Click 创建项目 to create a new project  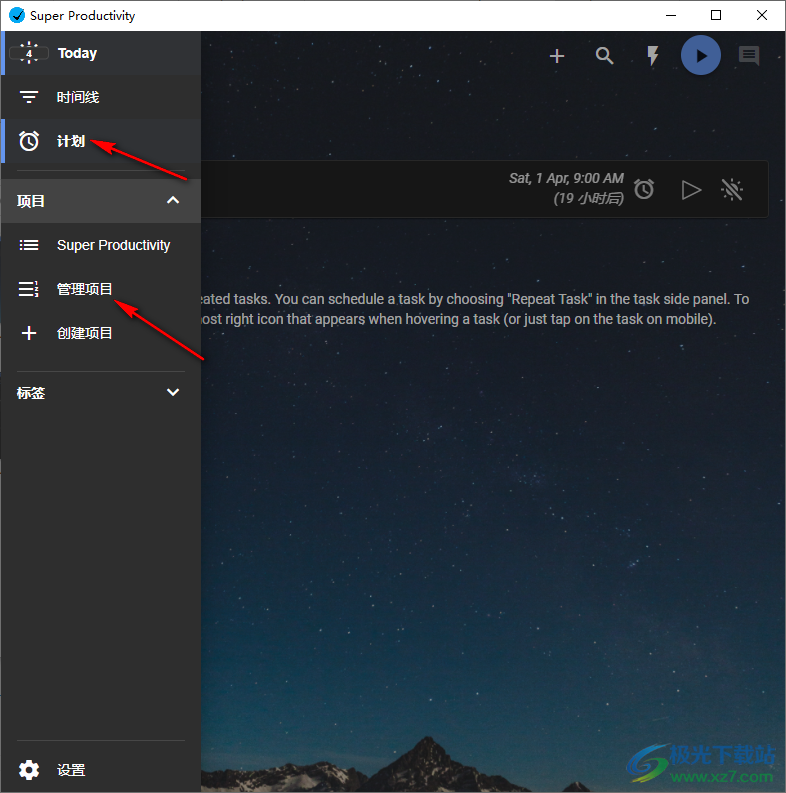point(85,333)
